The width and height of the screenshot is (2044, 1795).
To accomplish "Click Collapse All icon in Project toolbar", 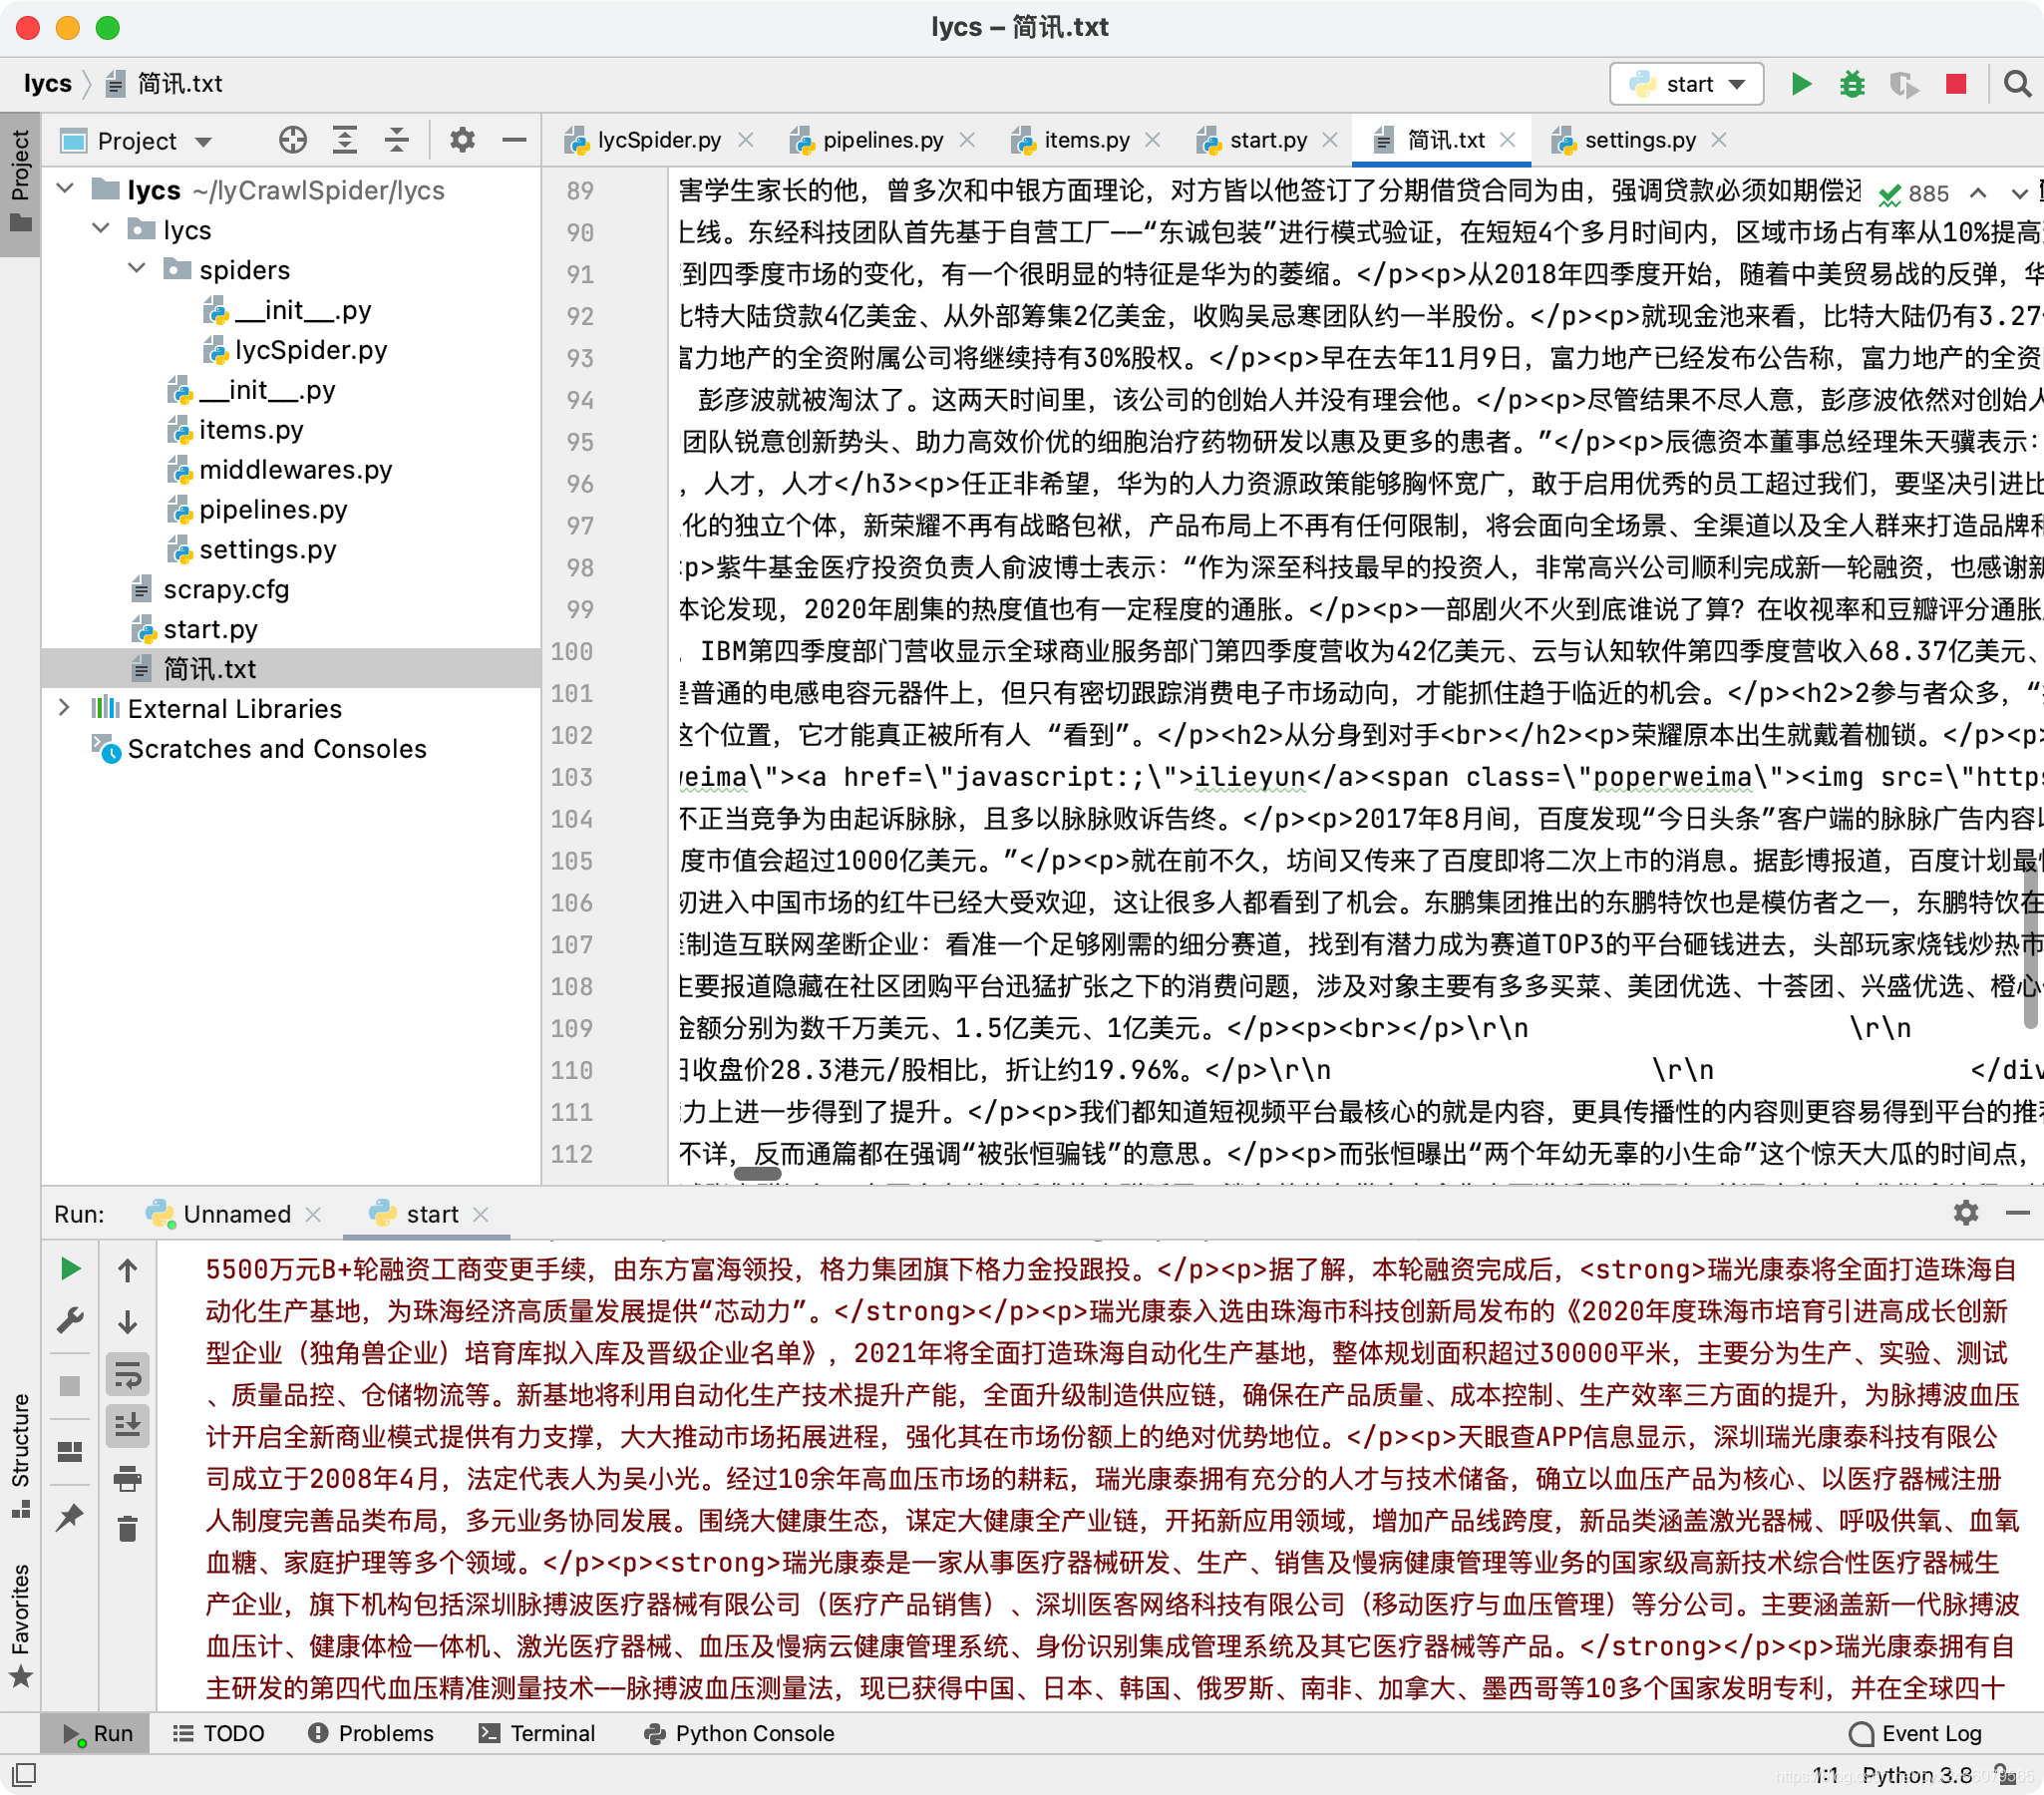I will (x=396, y=140).
